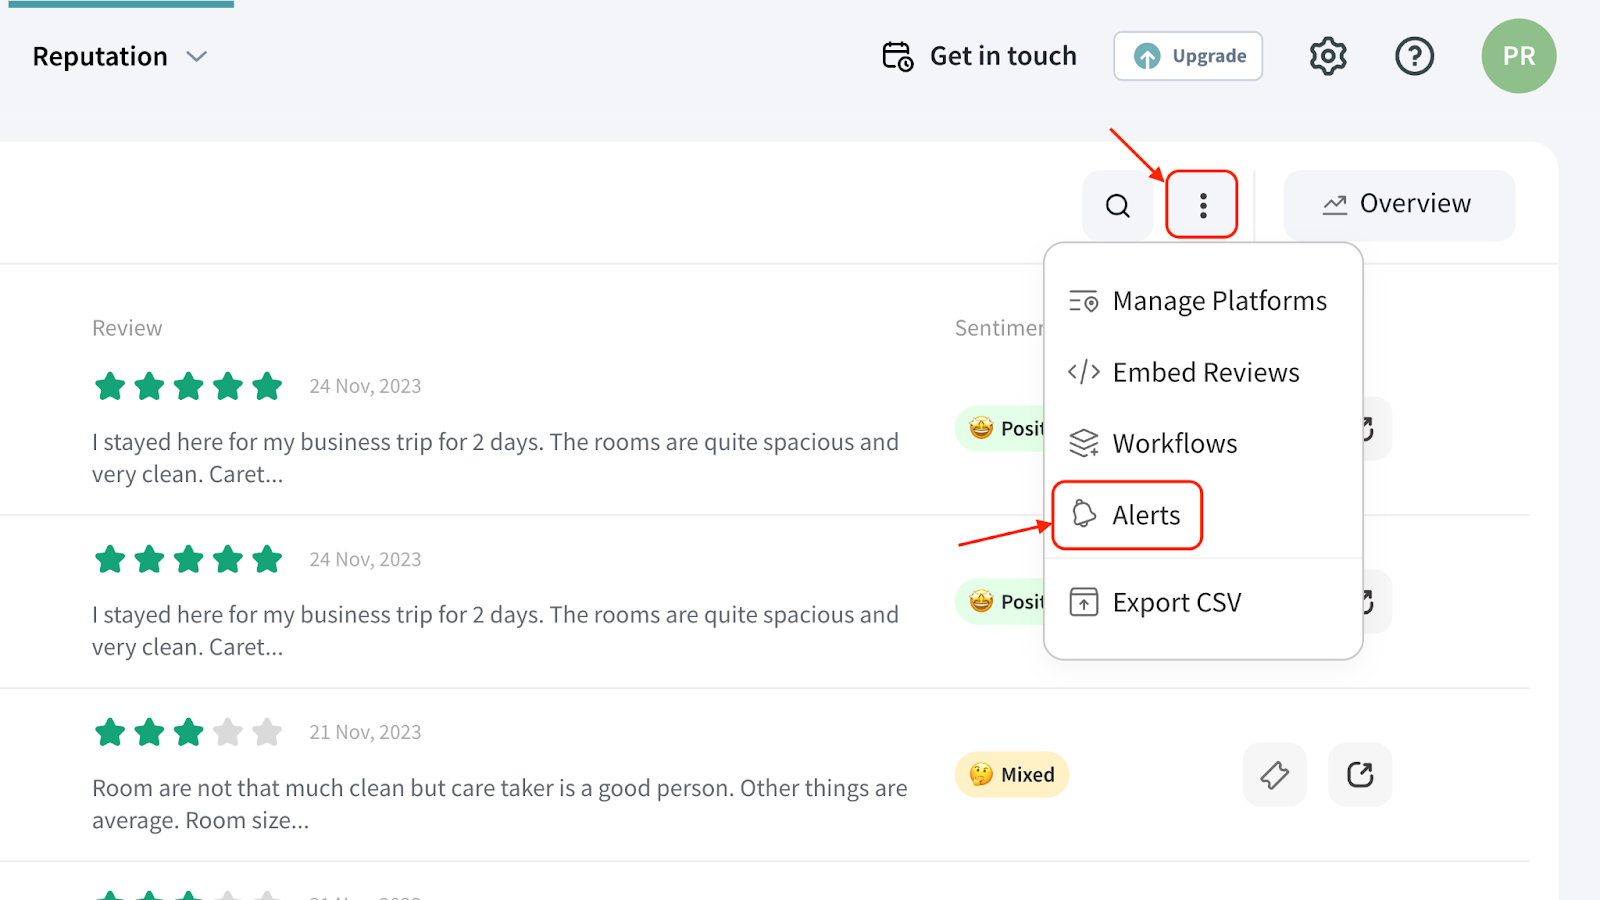Screen dimensions: 1600x900
Task: Open the three-dot more options menu
Action: [x=1202, y=206]
